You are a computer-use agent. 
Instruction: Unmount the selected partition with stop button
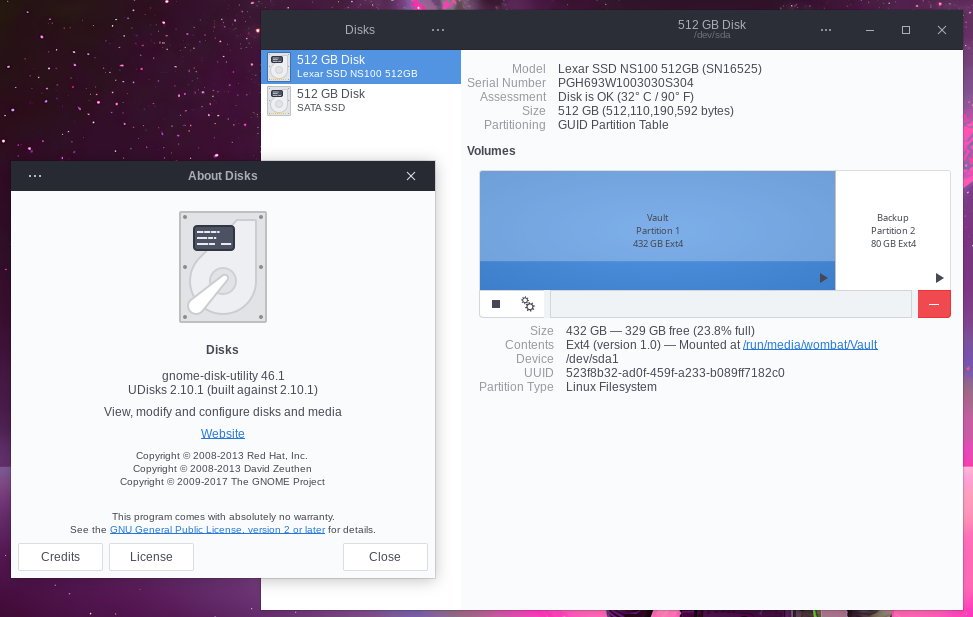(496, 304)
